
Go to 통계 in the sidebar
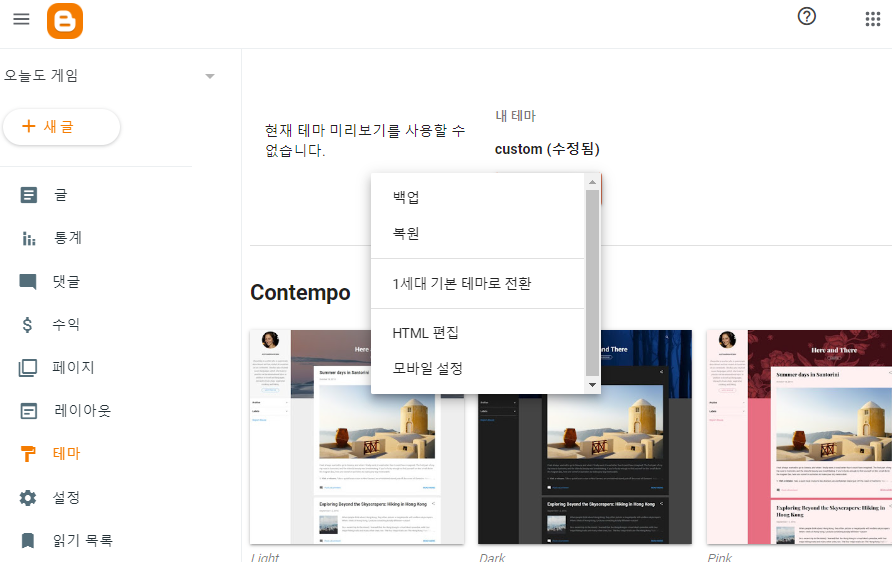pyautogui.click(x=68, y=238)
